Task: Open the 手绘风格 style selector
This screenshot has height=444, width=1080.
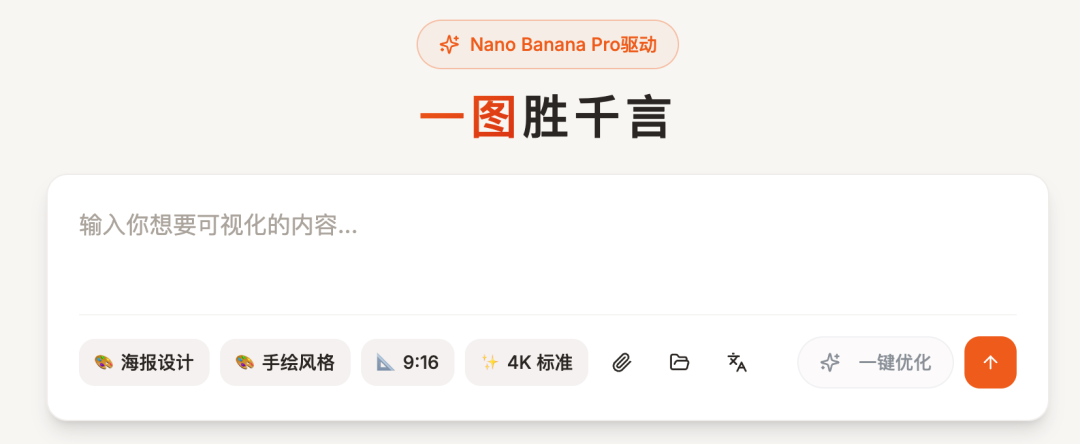Action: (x=285, y=362)
